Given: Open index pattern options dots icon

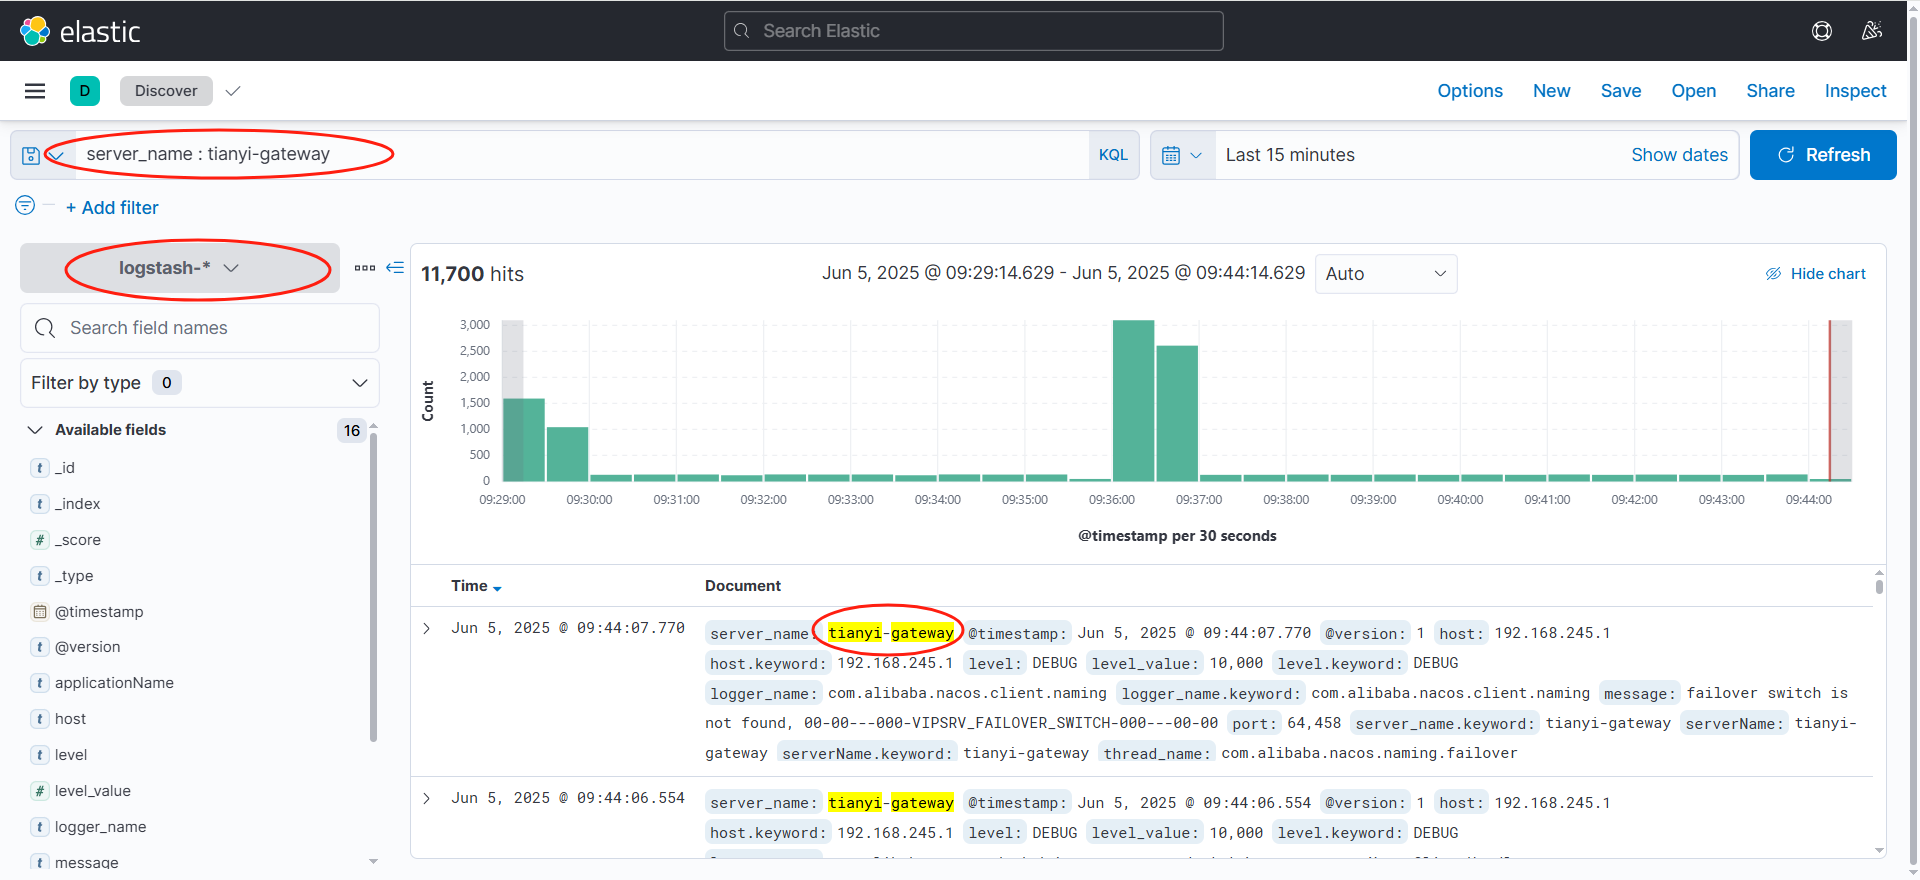Looking at the screenshot, I should [365, 268].
